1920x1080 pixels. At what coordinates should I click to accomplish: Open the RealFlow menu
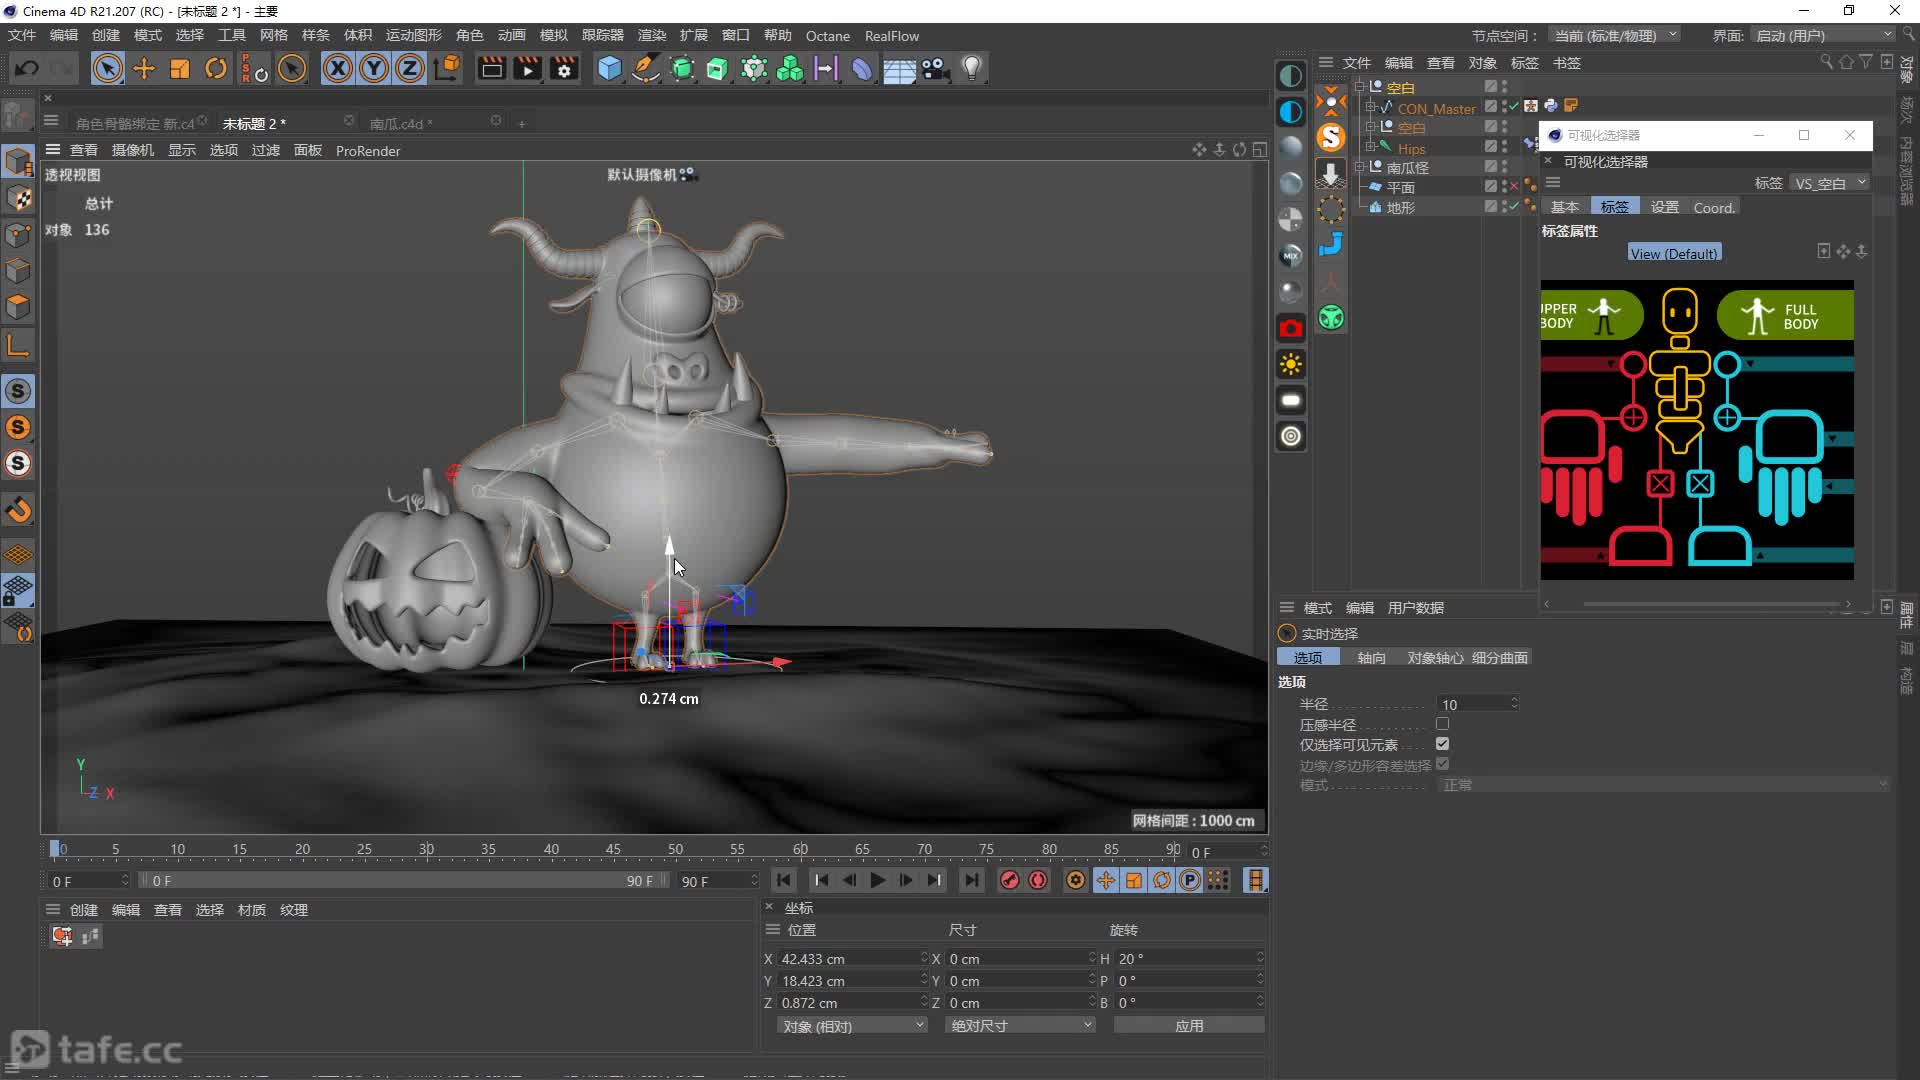(x=892, y=35)
